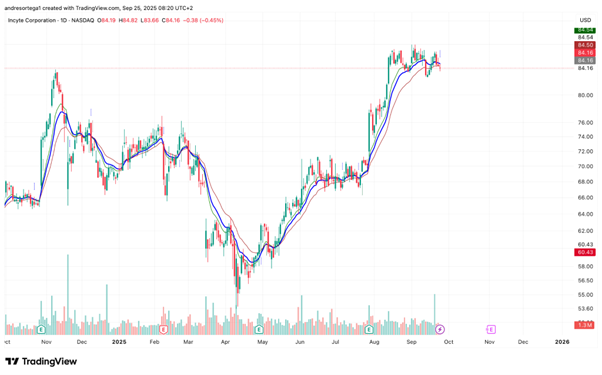Viewport: 602px width, 375px height.
Task: Click the green earnings marker at November 2024
Action: point(41,329)
